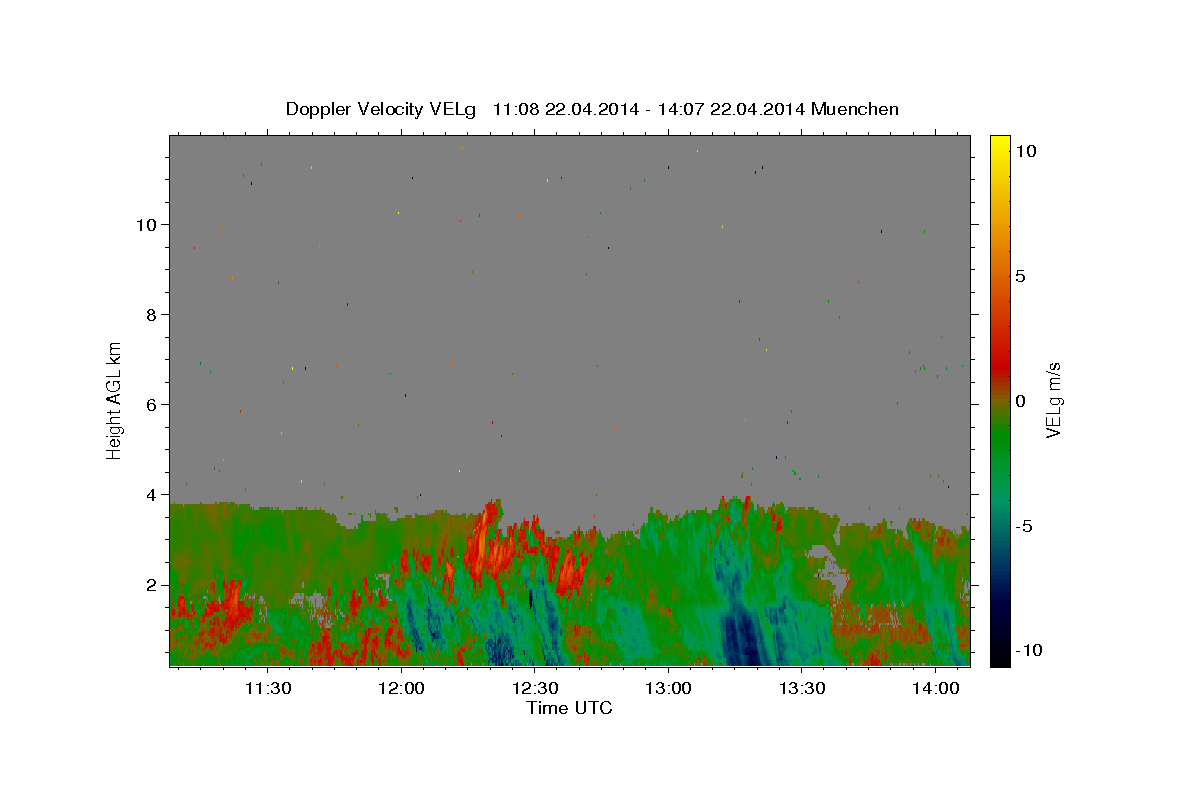Click the height axis label 10

[x=148, y=225]
